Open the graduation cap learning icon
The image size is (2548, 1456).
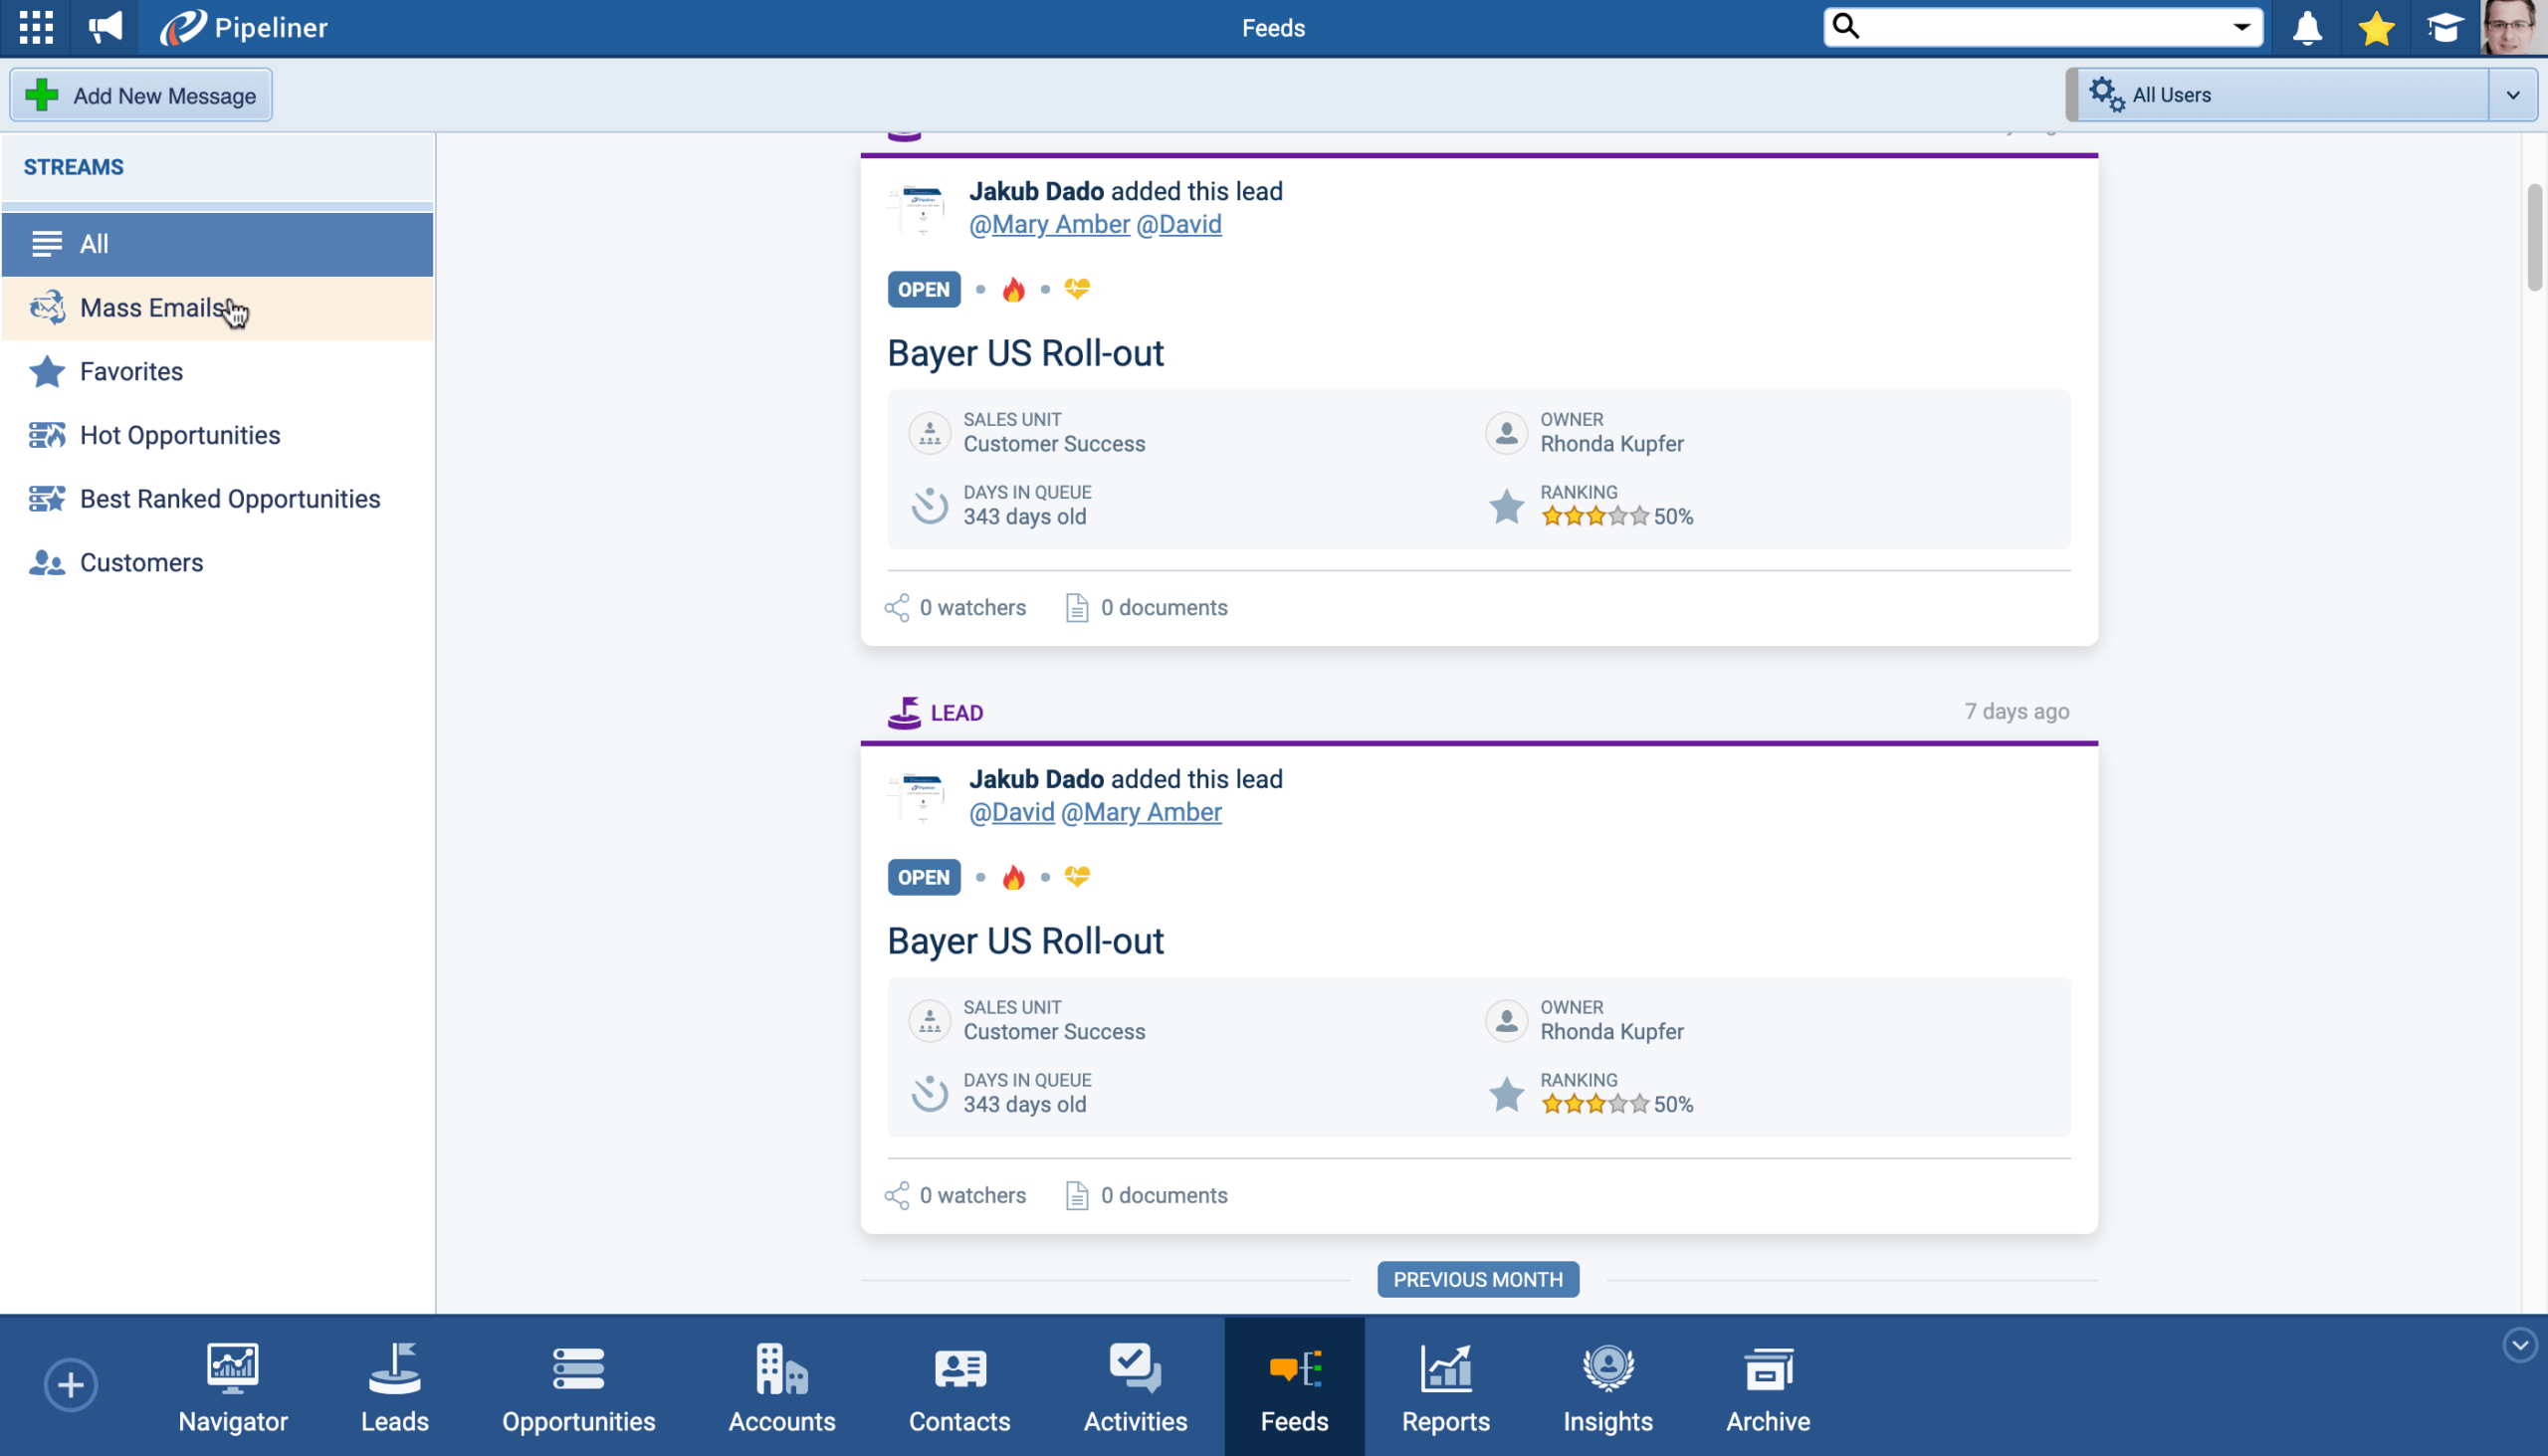[2444, 28]
